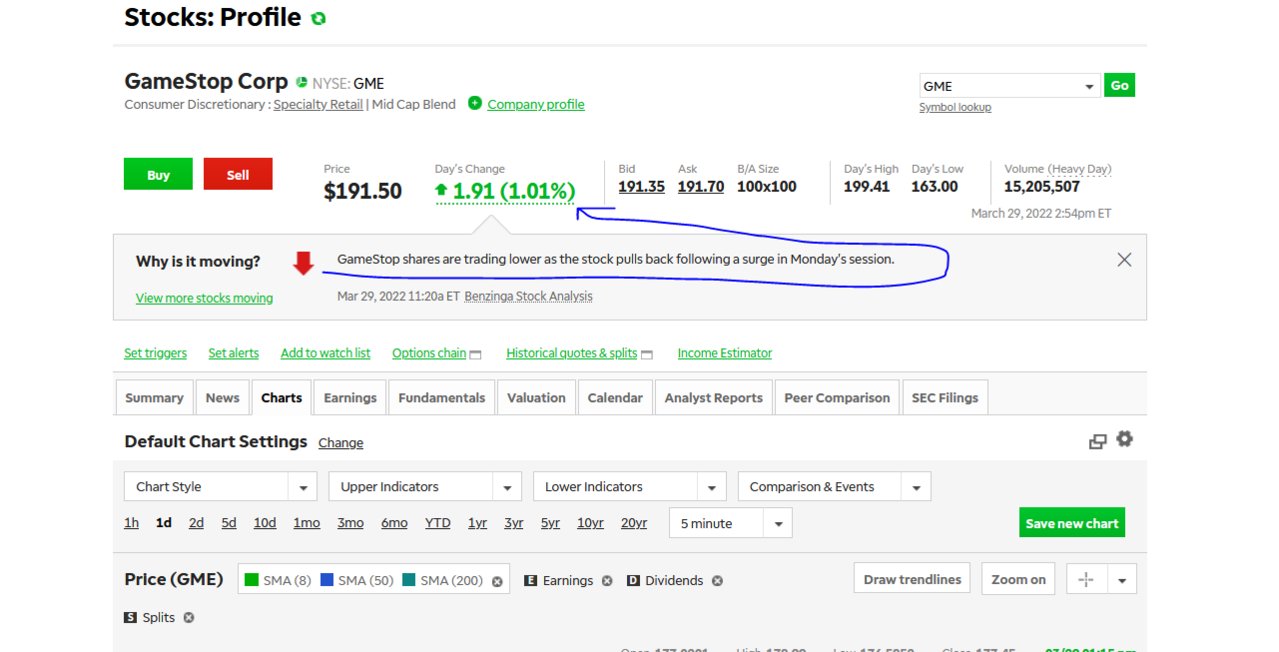The image size is (1279, 652).
Task: Switch to the SEC Filings tab
Action: (945, 397)
